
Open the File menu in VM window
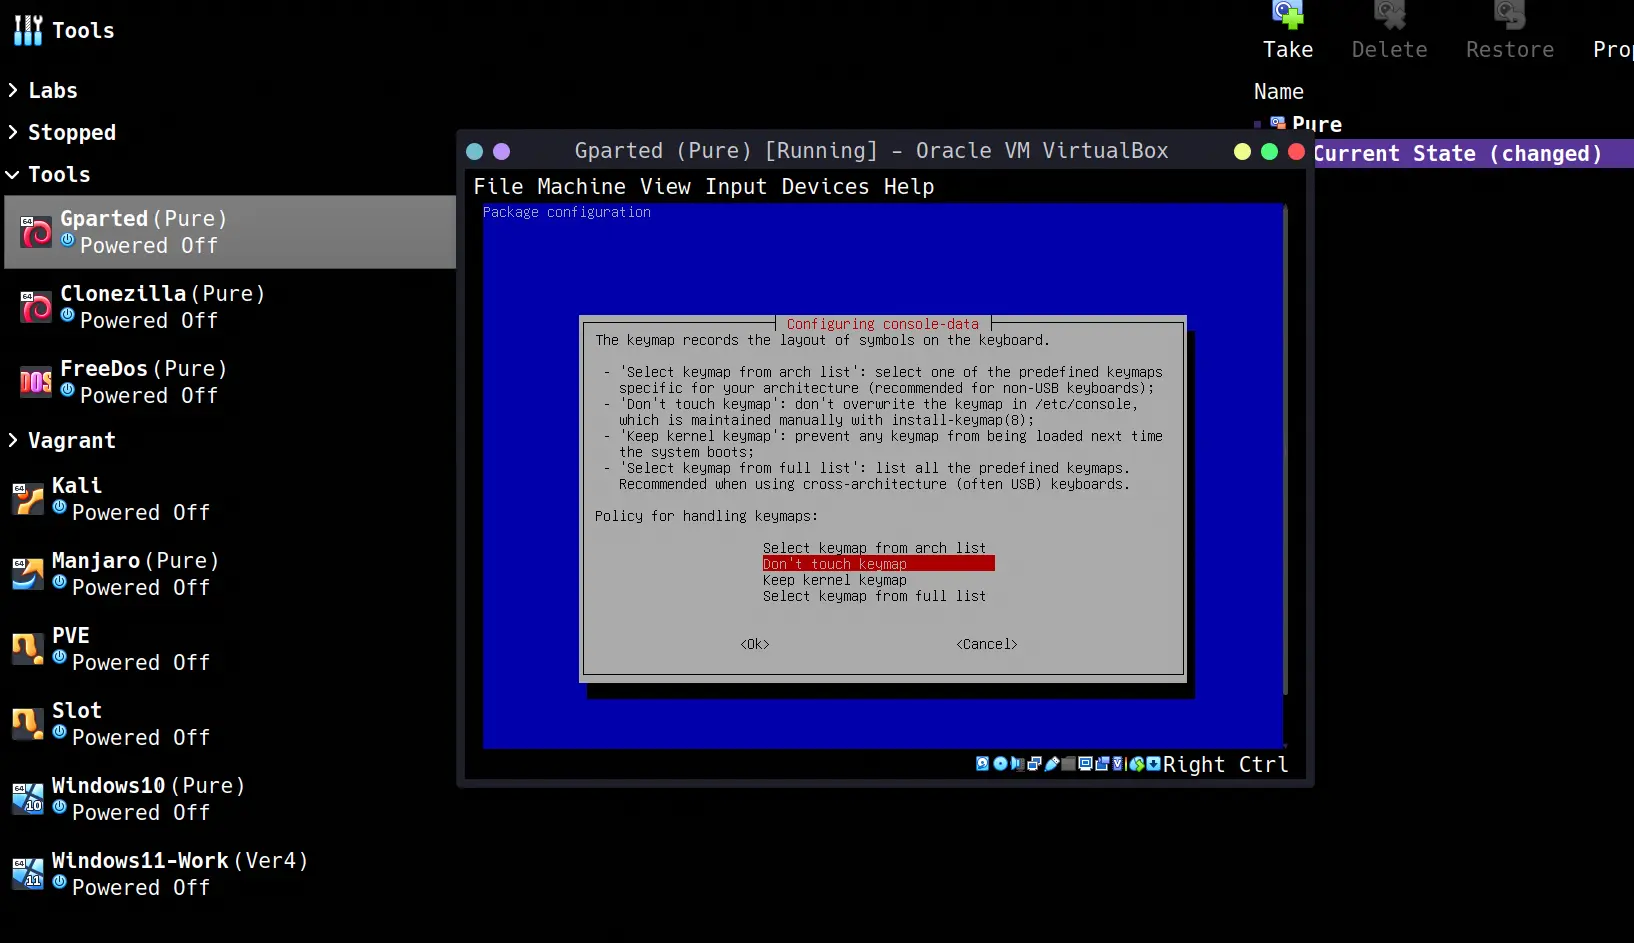pos(498,187)
